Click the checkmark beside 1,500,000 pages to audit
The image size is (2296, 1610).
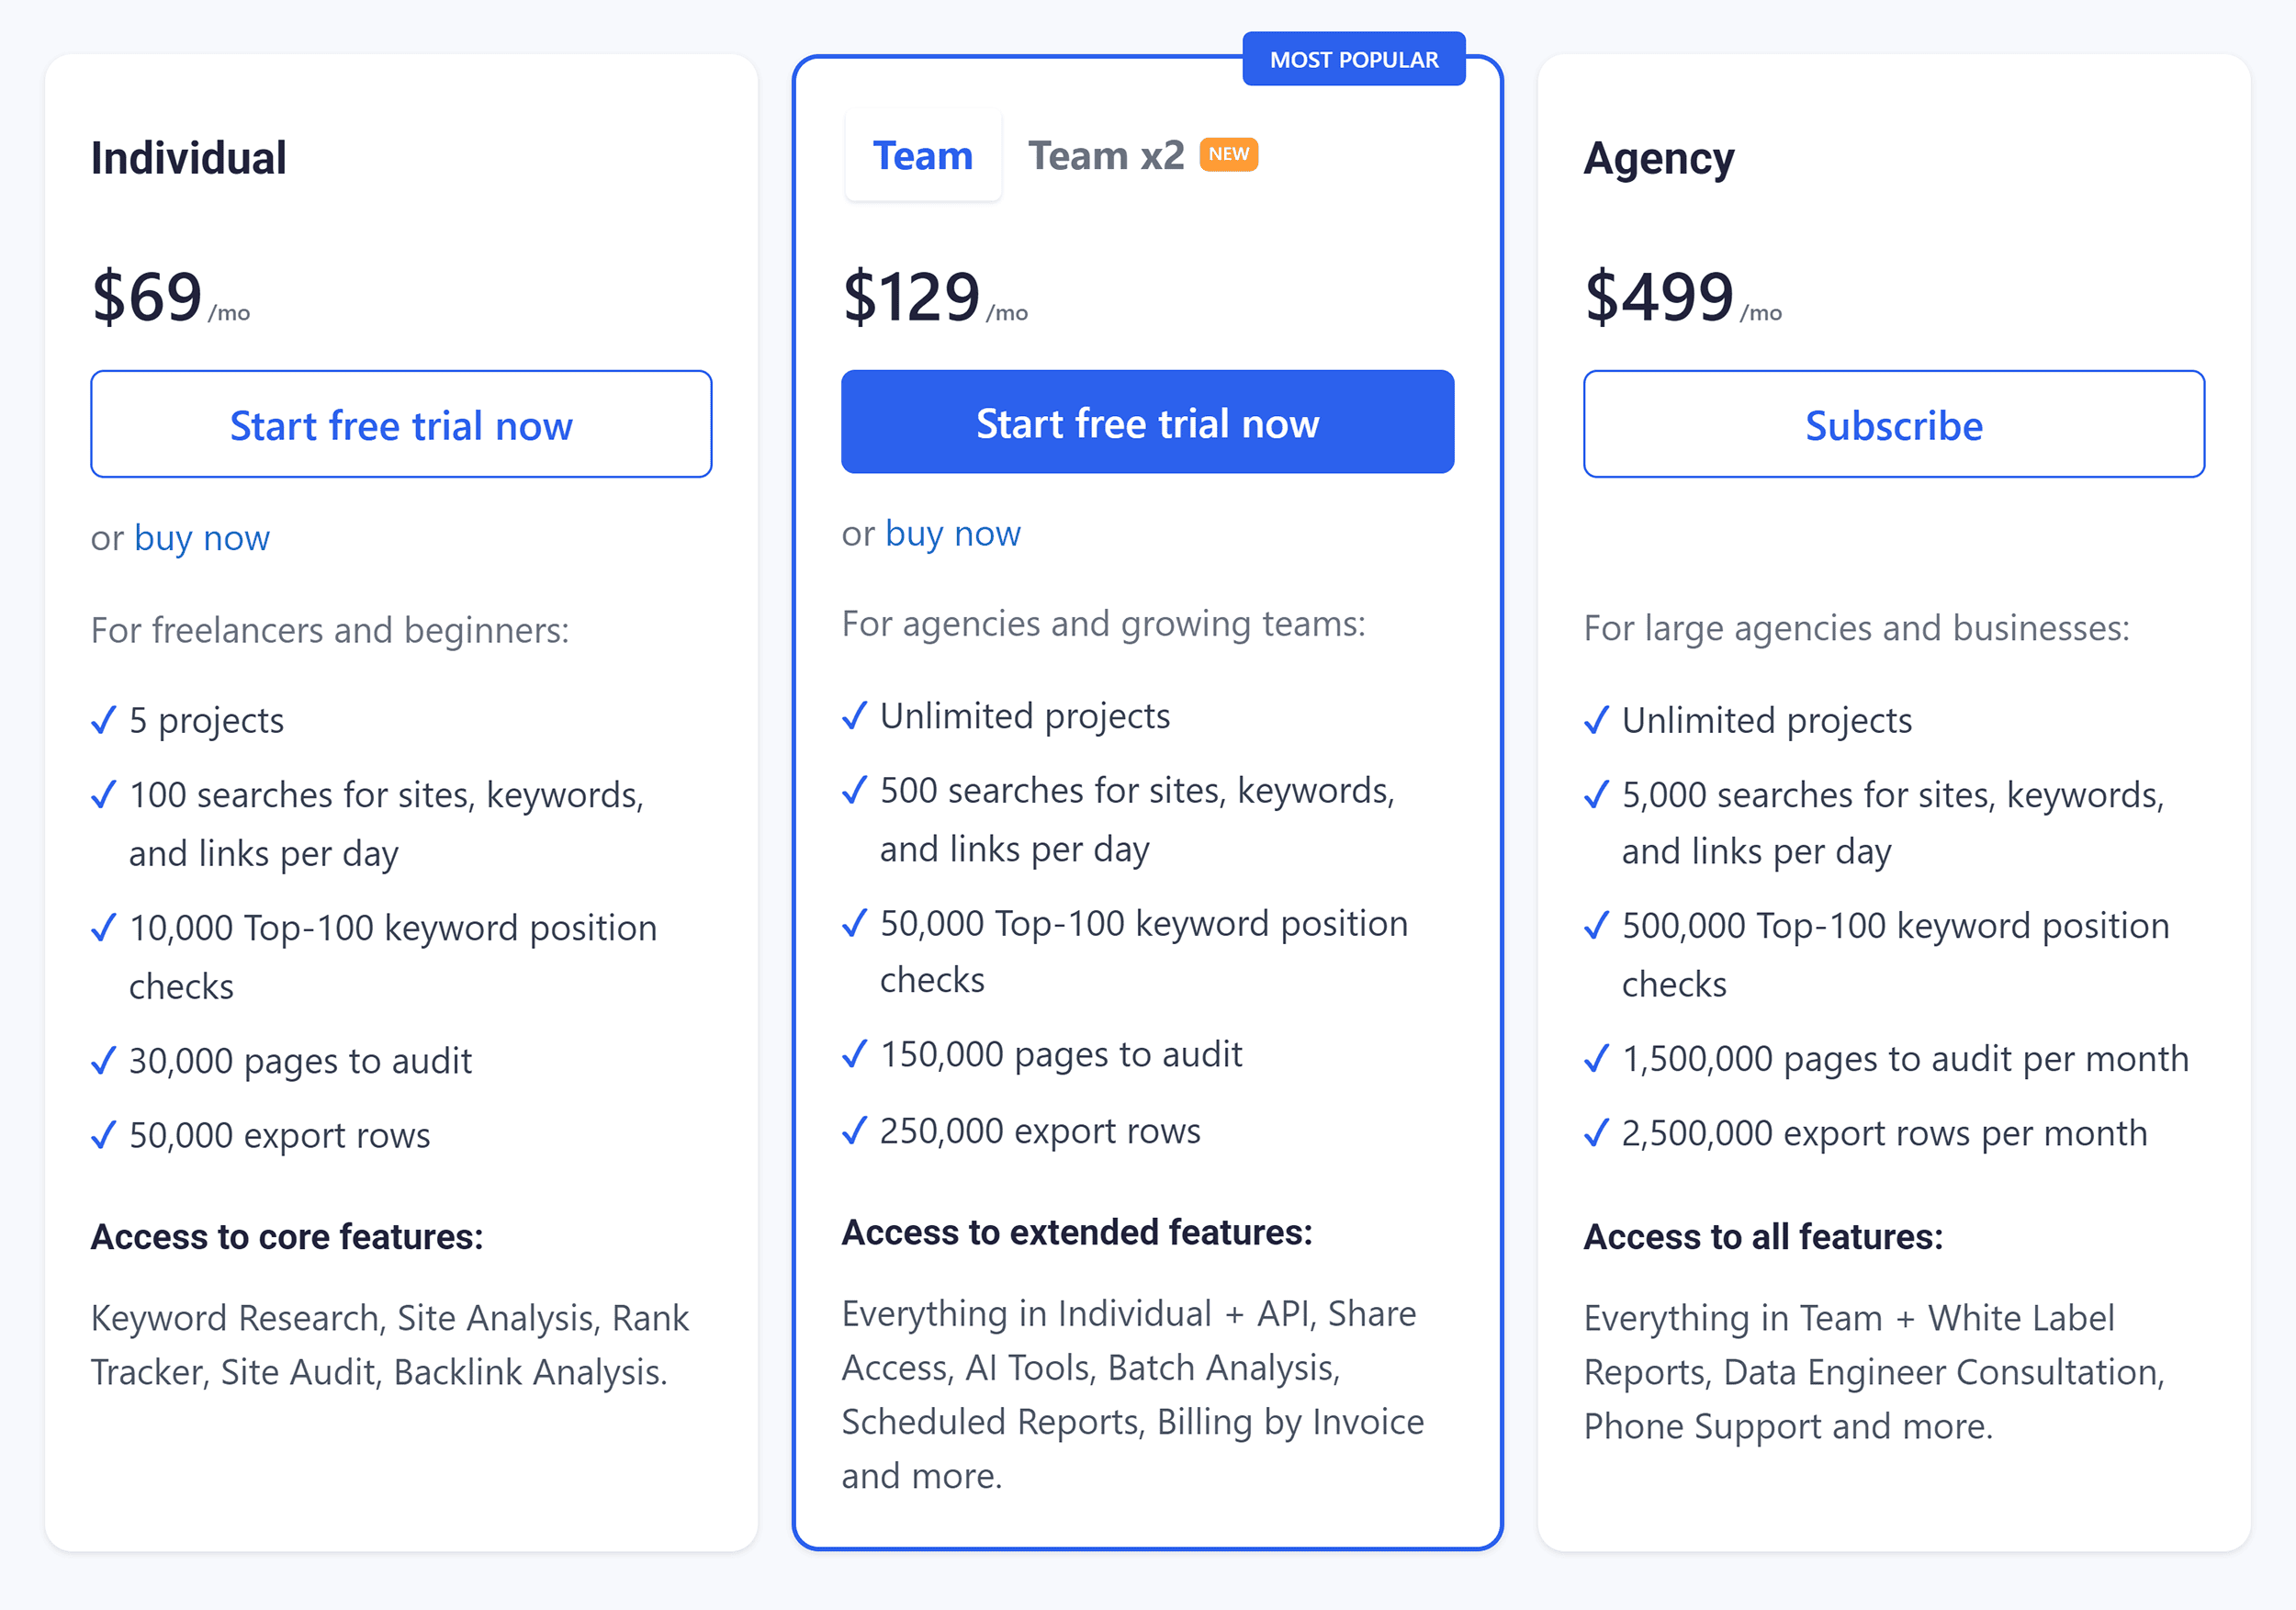pyautogui.click(x=1597, y=1058)
